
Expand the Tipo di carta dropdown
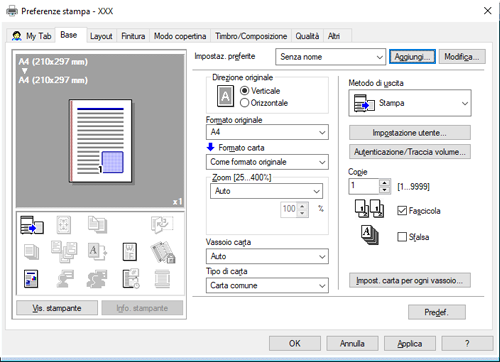click(x=267, y=286)
